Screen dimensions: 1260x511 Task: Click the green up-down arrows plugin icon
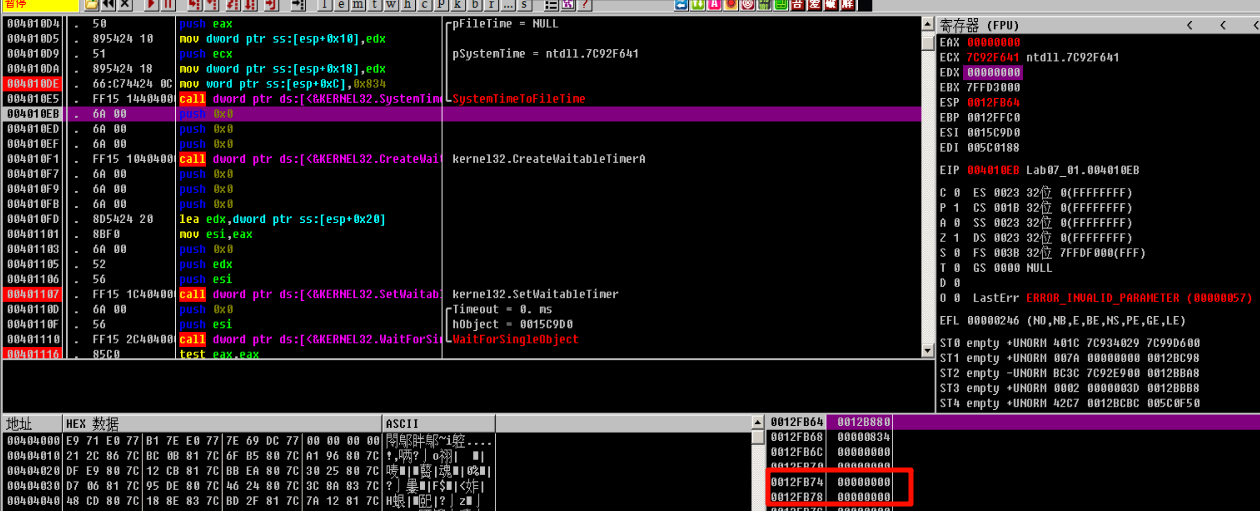pos(698,5)
